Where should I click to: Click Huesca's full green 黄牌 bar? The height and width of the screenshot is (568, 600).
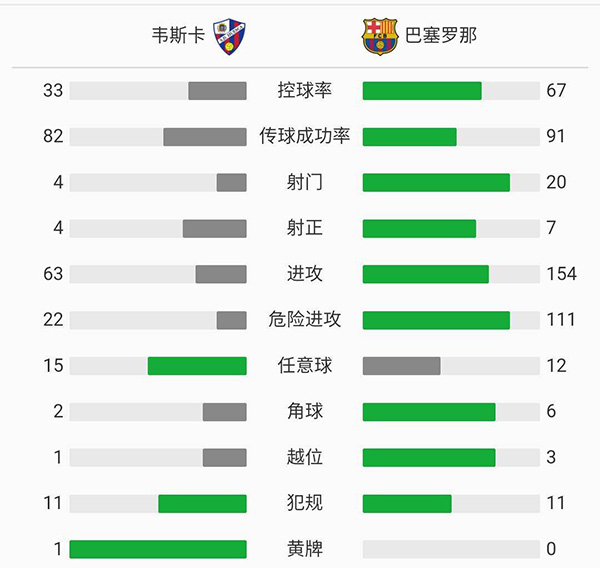158,549
